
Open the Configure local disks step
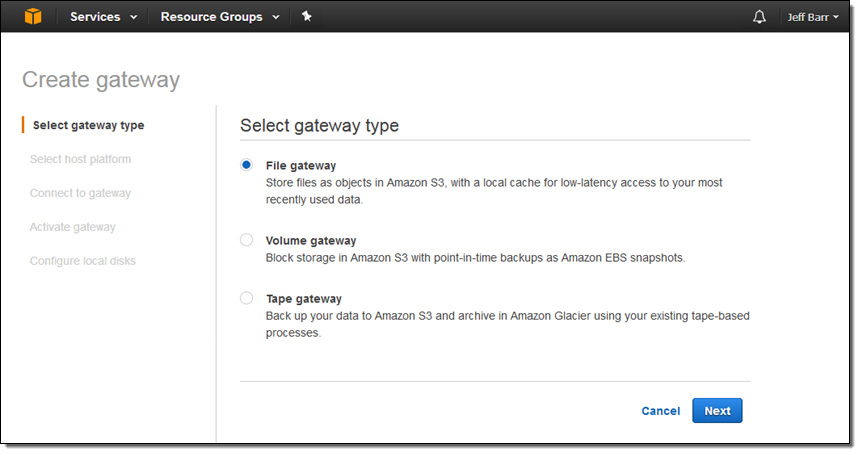pos(82,262)
